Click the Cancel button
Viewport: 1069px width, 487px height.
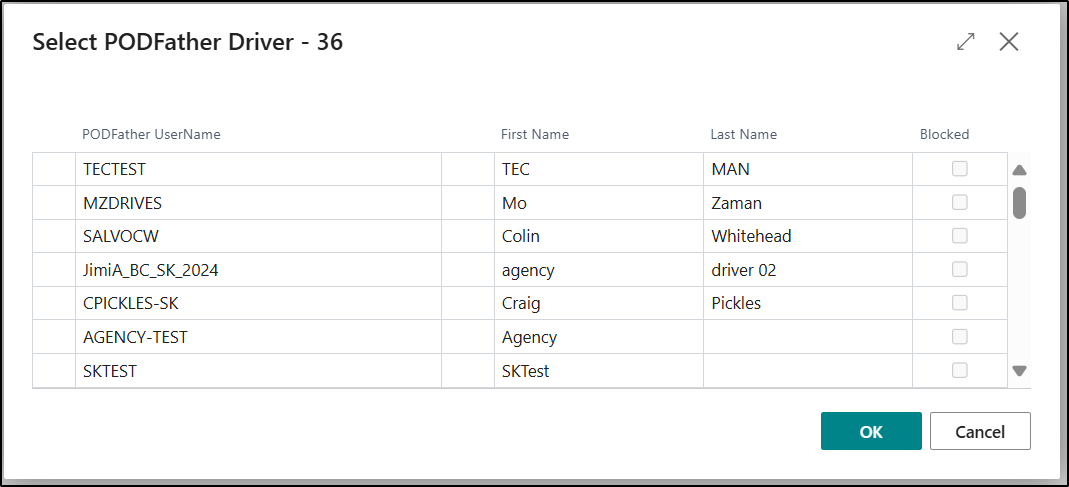pyautogui.click(x=980, y=431)
